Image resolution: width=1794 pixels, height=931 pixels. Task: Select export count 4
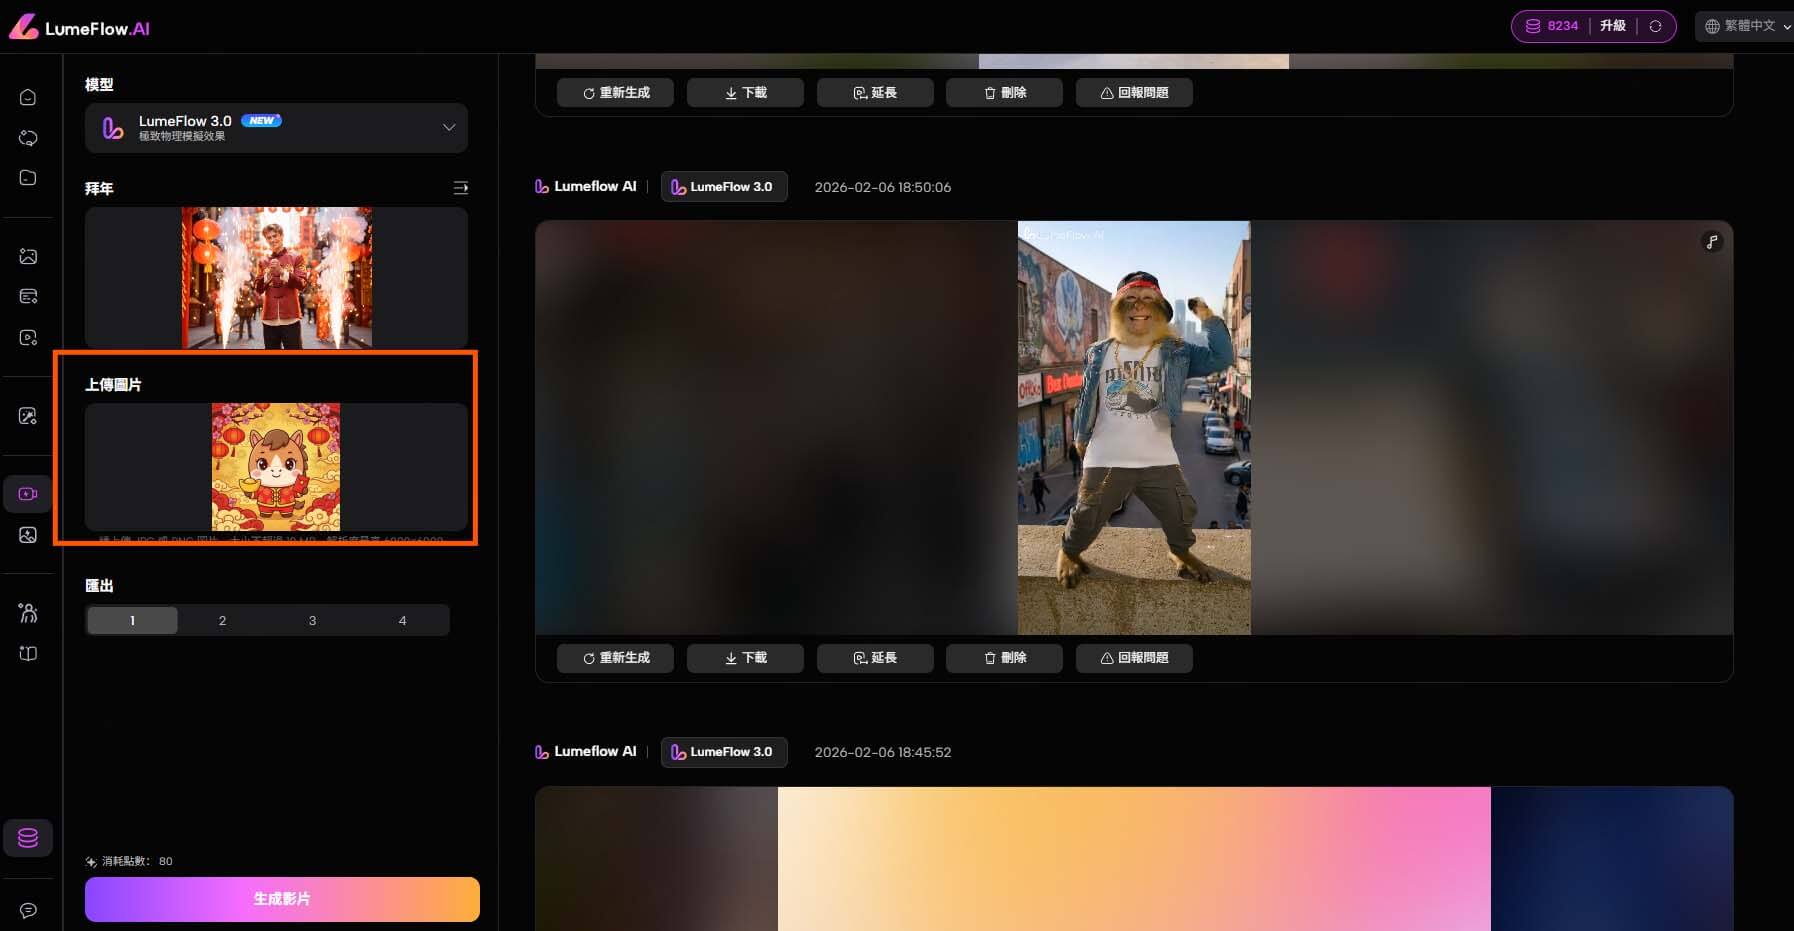(402, 621)
